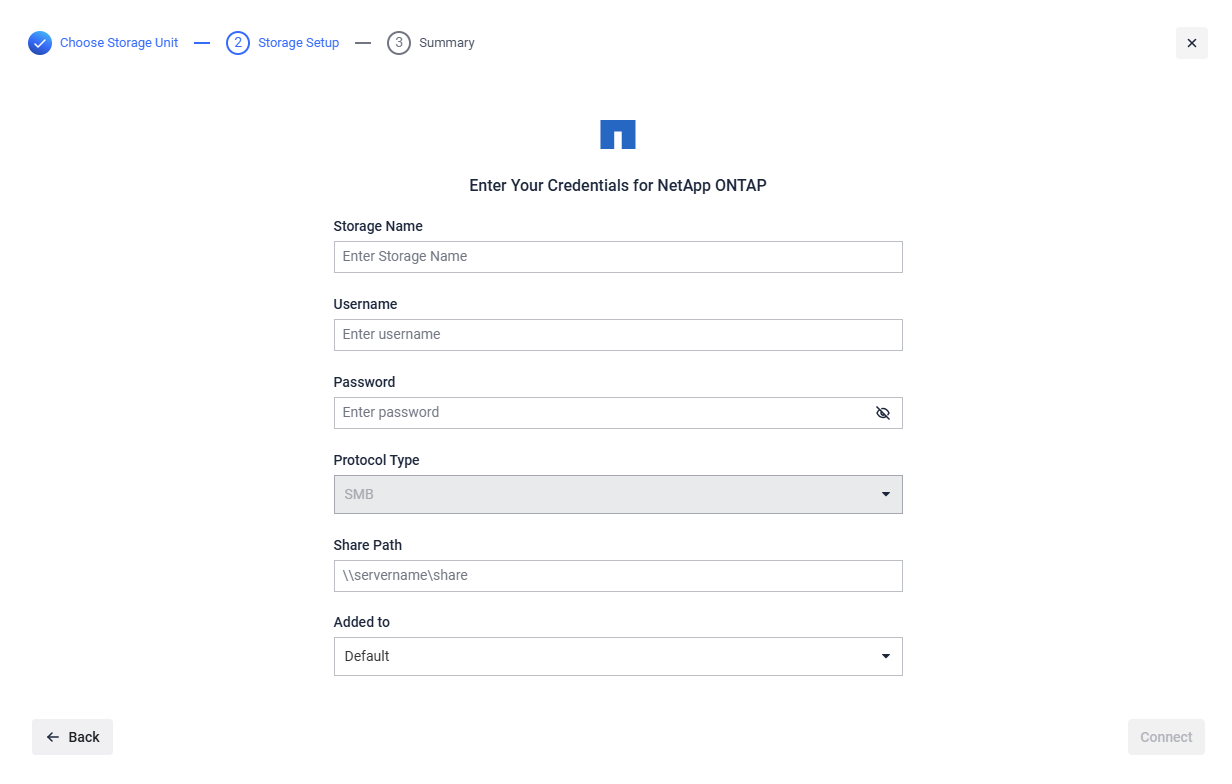
Task: Click the 'Storage Name' label
Action: pyautogui.click(x=378, y=226)
